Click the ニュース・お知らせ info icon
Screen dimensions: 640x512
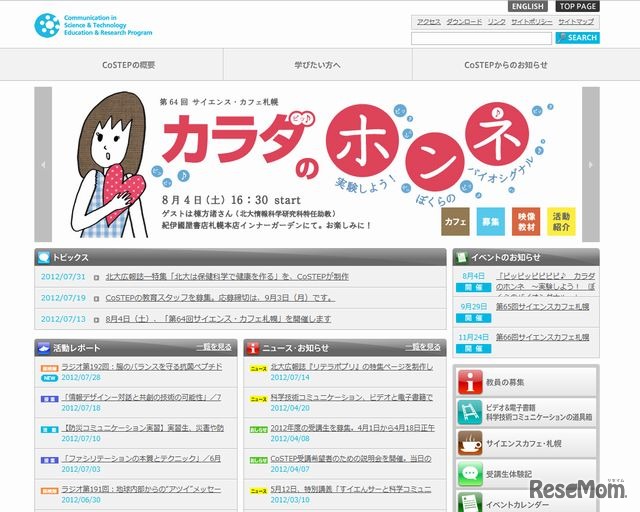[x=252, y=348]
